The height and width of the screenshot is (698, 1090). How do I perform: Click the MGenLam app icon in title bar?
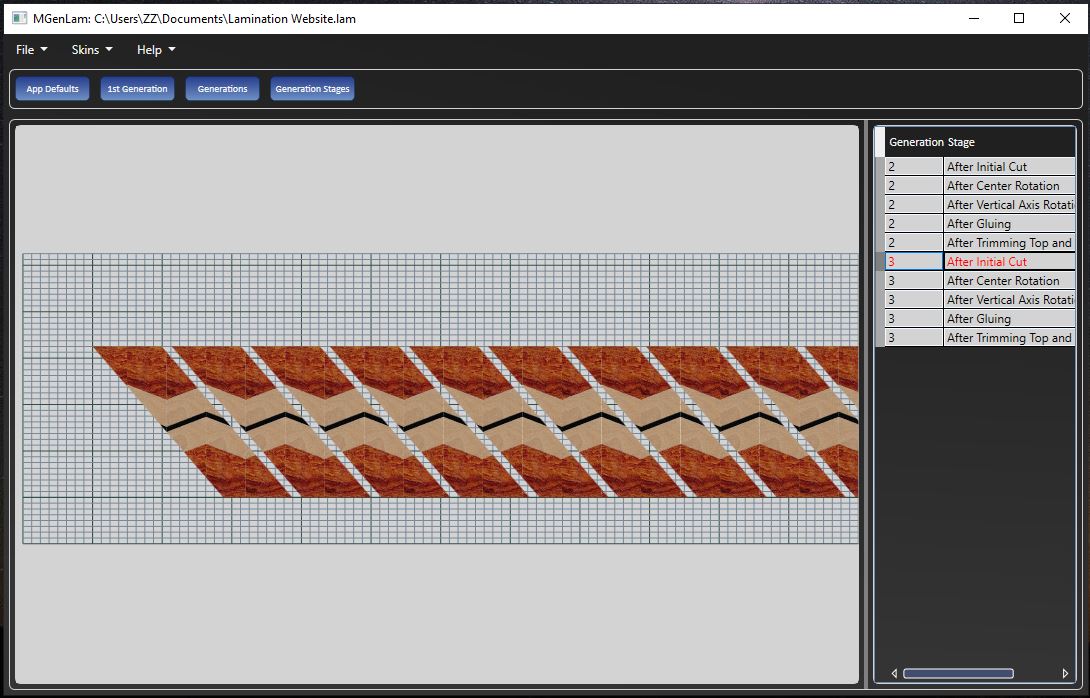(19, 18)
